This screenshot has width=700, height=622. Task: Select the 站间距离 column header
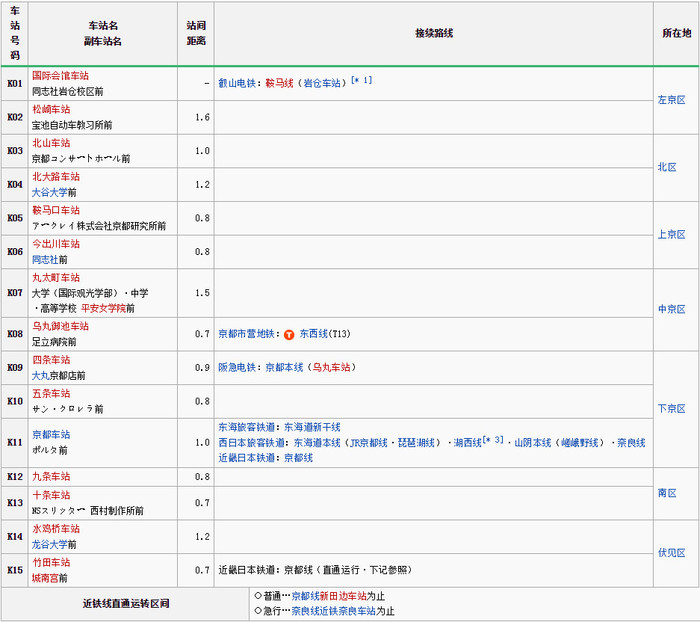click(x=196, y=33)
